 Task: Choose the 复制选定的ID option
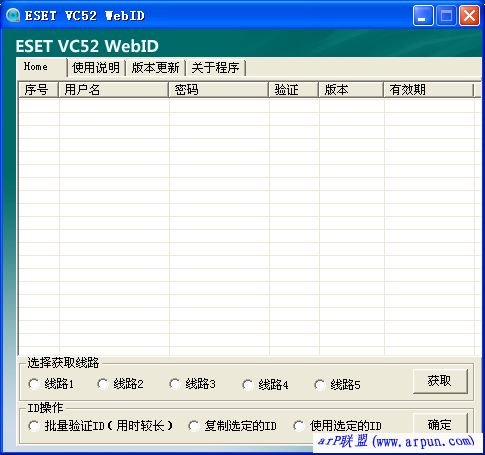coord(232,426)
